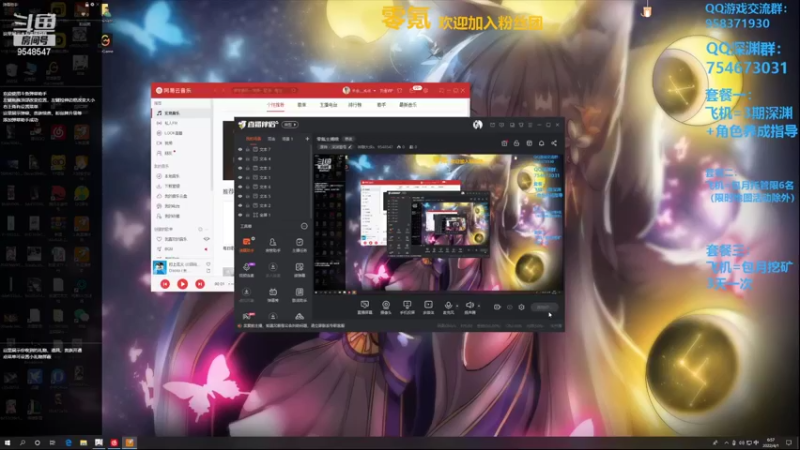Add a camera source in stream companion

click(386, 307)
